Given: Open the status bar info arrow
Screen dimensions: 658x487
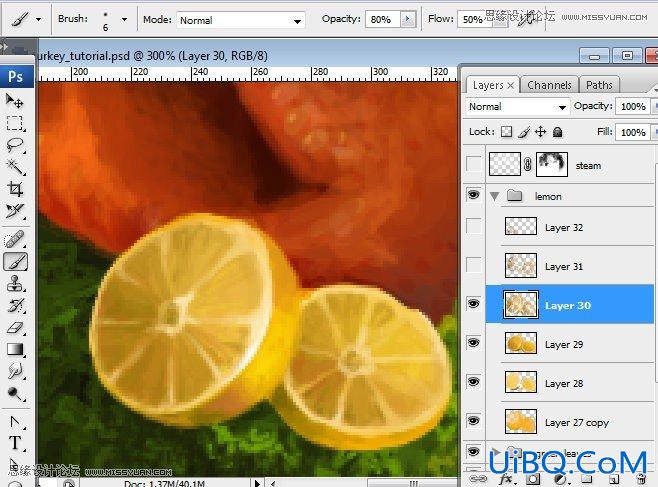Looking at the screenshot, I should 257,483.
